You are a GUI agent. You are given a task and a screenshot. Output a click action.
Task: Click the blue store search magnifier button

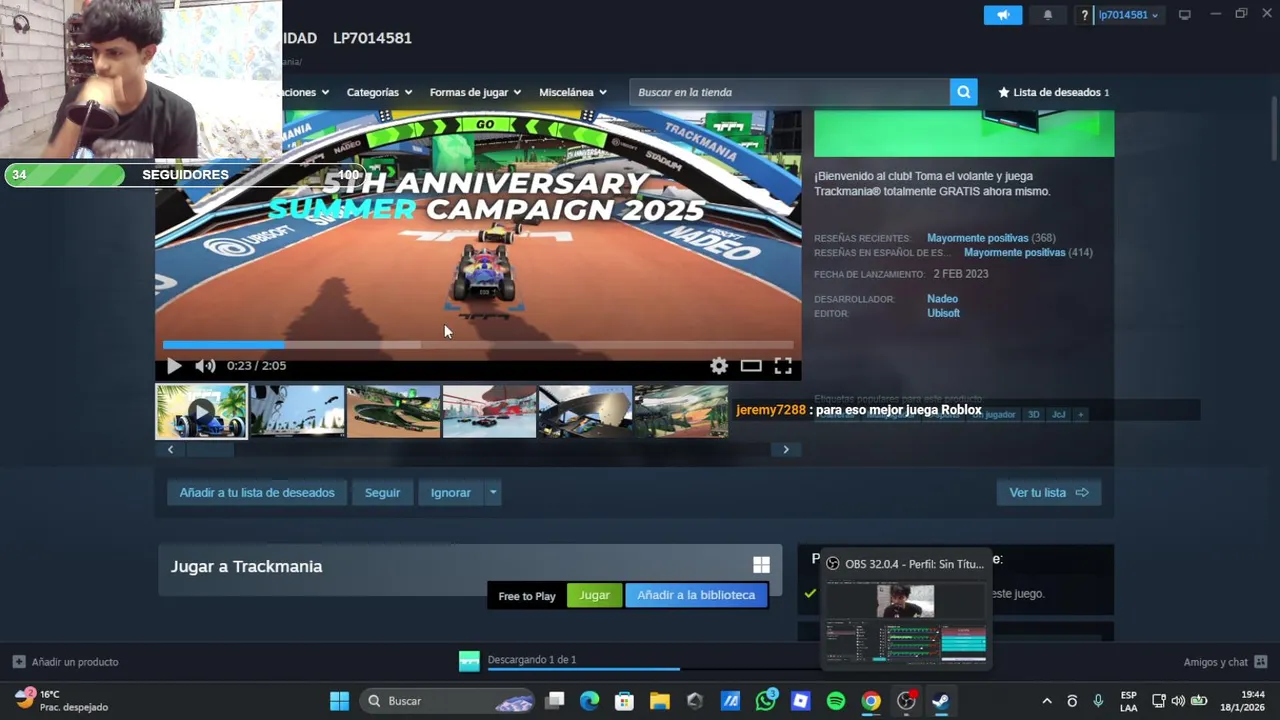pos(963,92)
